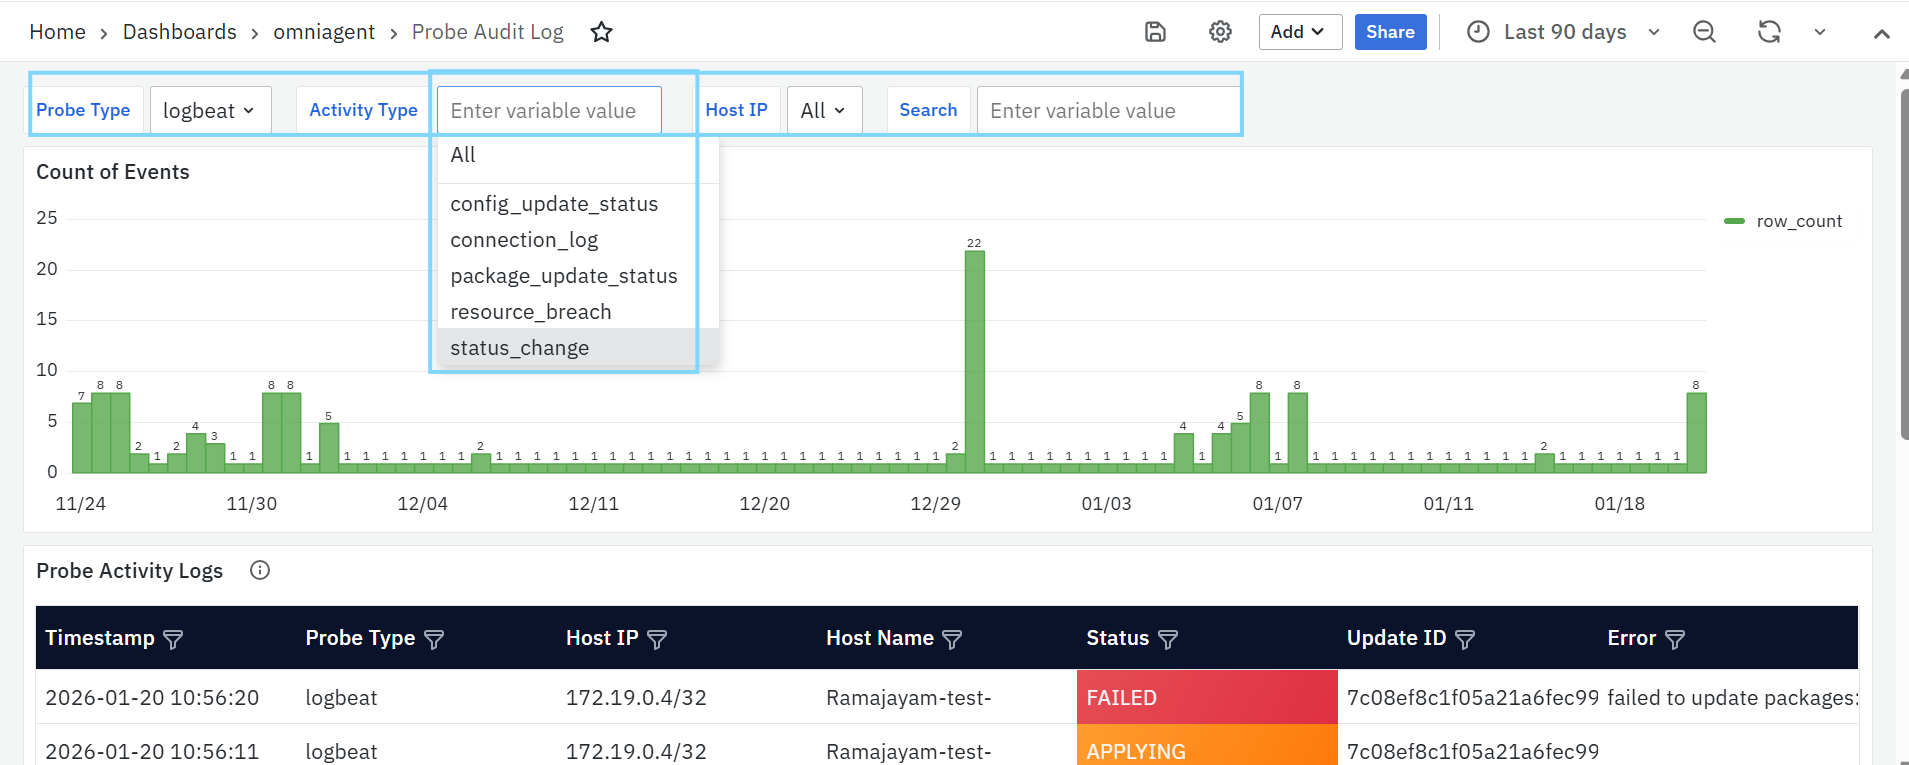The height and width of the screenshot is (765, 1909).
Task: Click the Search variable input field
Action: click(x=1108, y=110)
